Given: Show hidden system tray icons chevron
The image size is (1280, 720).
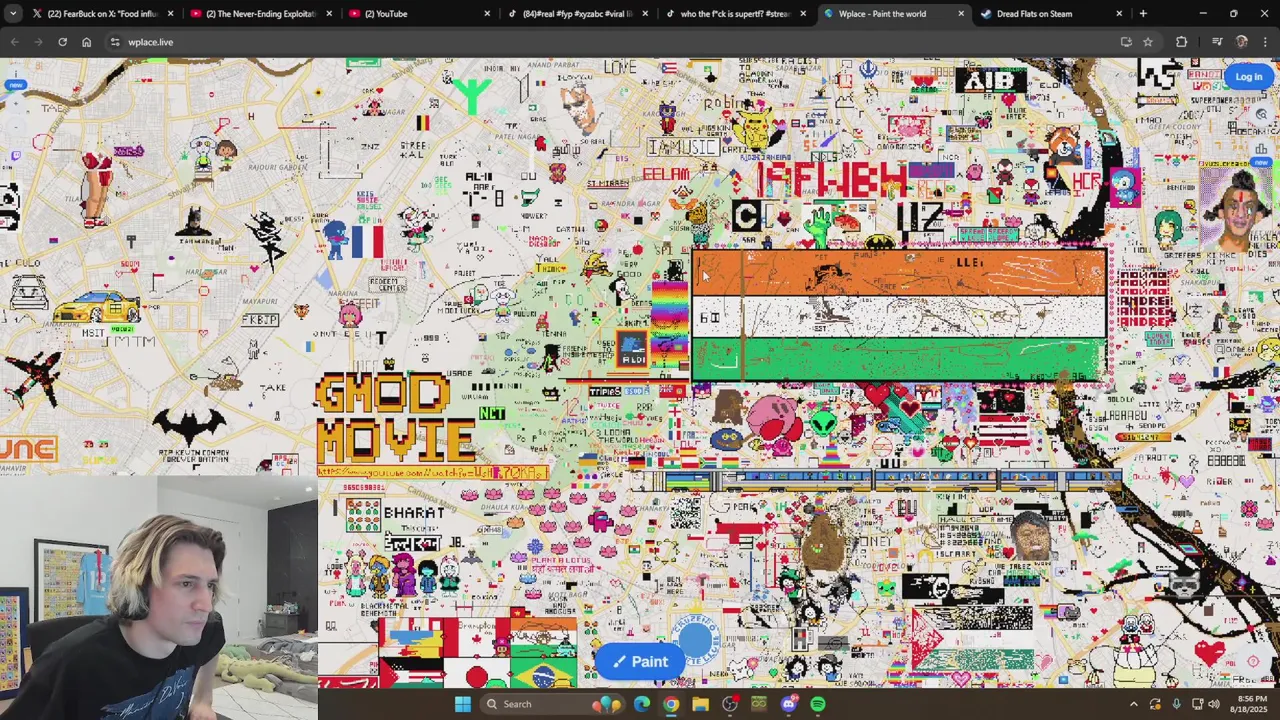Looking at the screenshot, I should [1133, 704].
